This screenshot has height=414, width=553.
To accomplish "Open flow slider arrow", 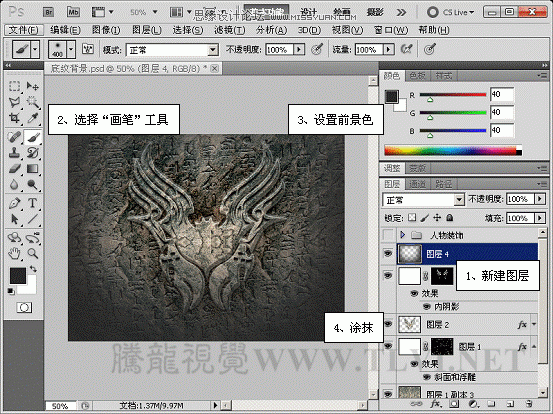I will 389,49.
